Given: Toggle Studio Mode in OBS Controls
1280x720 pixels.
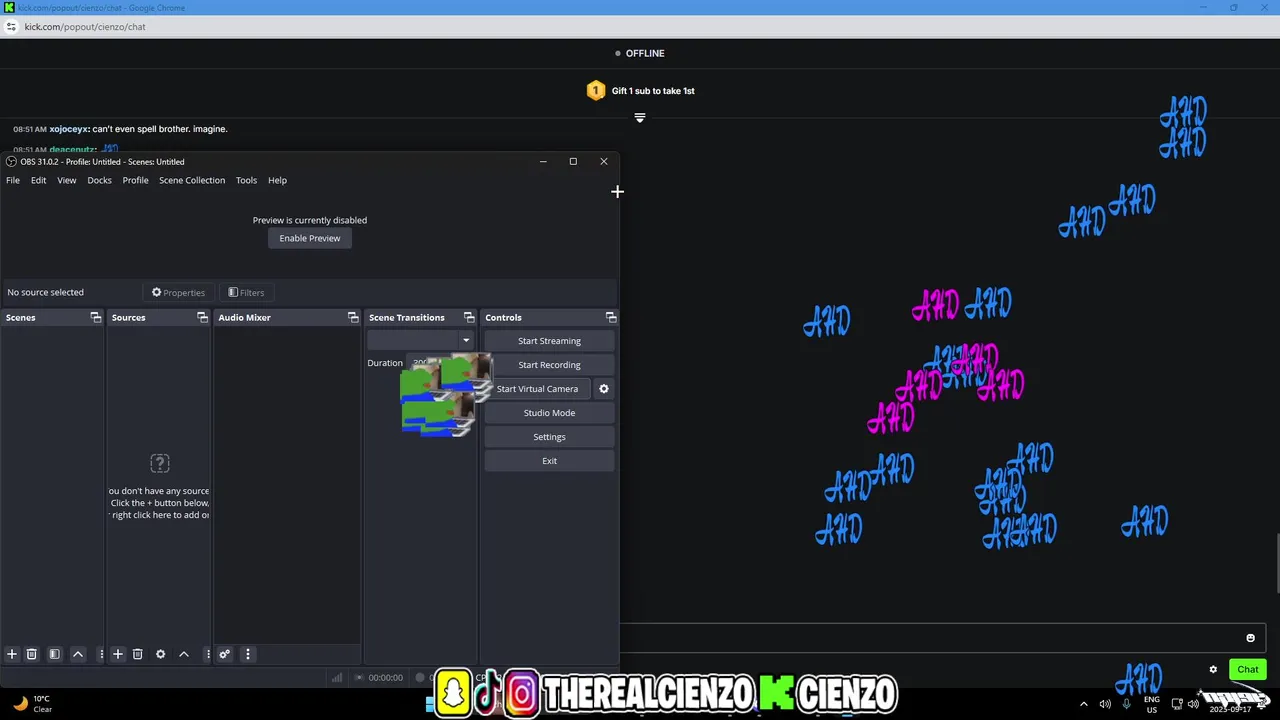Looking at the screenshot, I should (549, 413).
